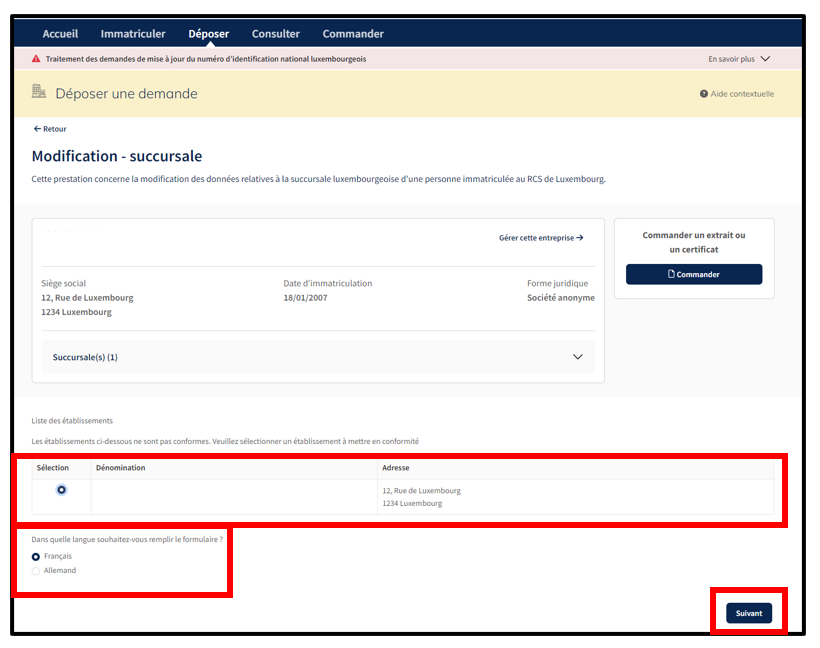Select the establishment radio button in the table

tap(62, 490)
